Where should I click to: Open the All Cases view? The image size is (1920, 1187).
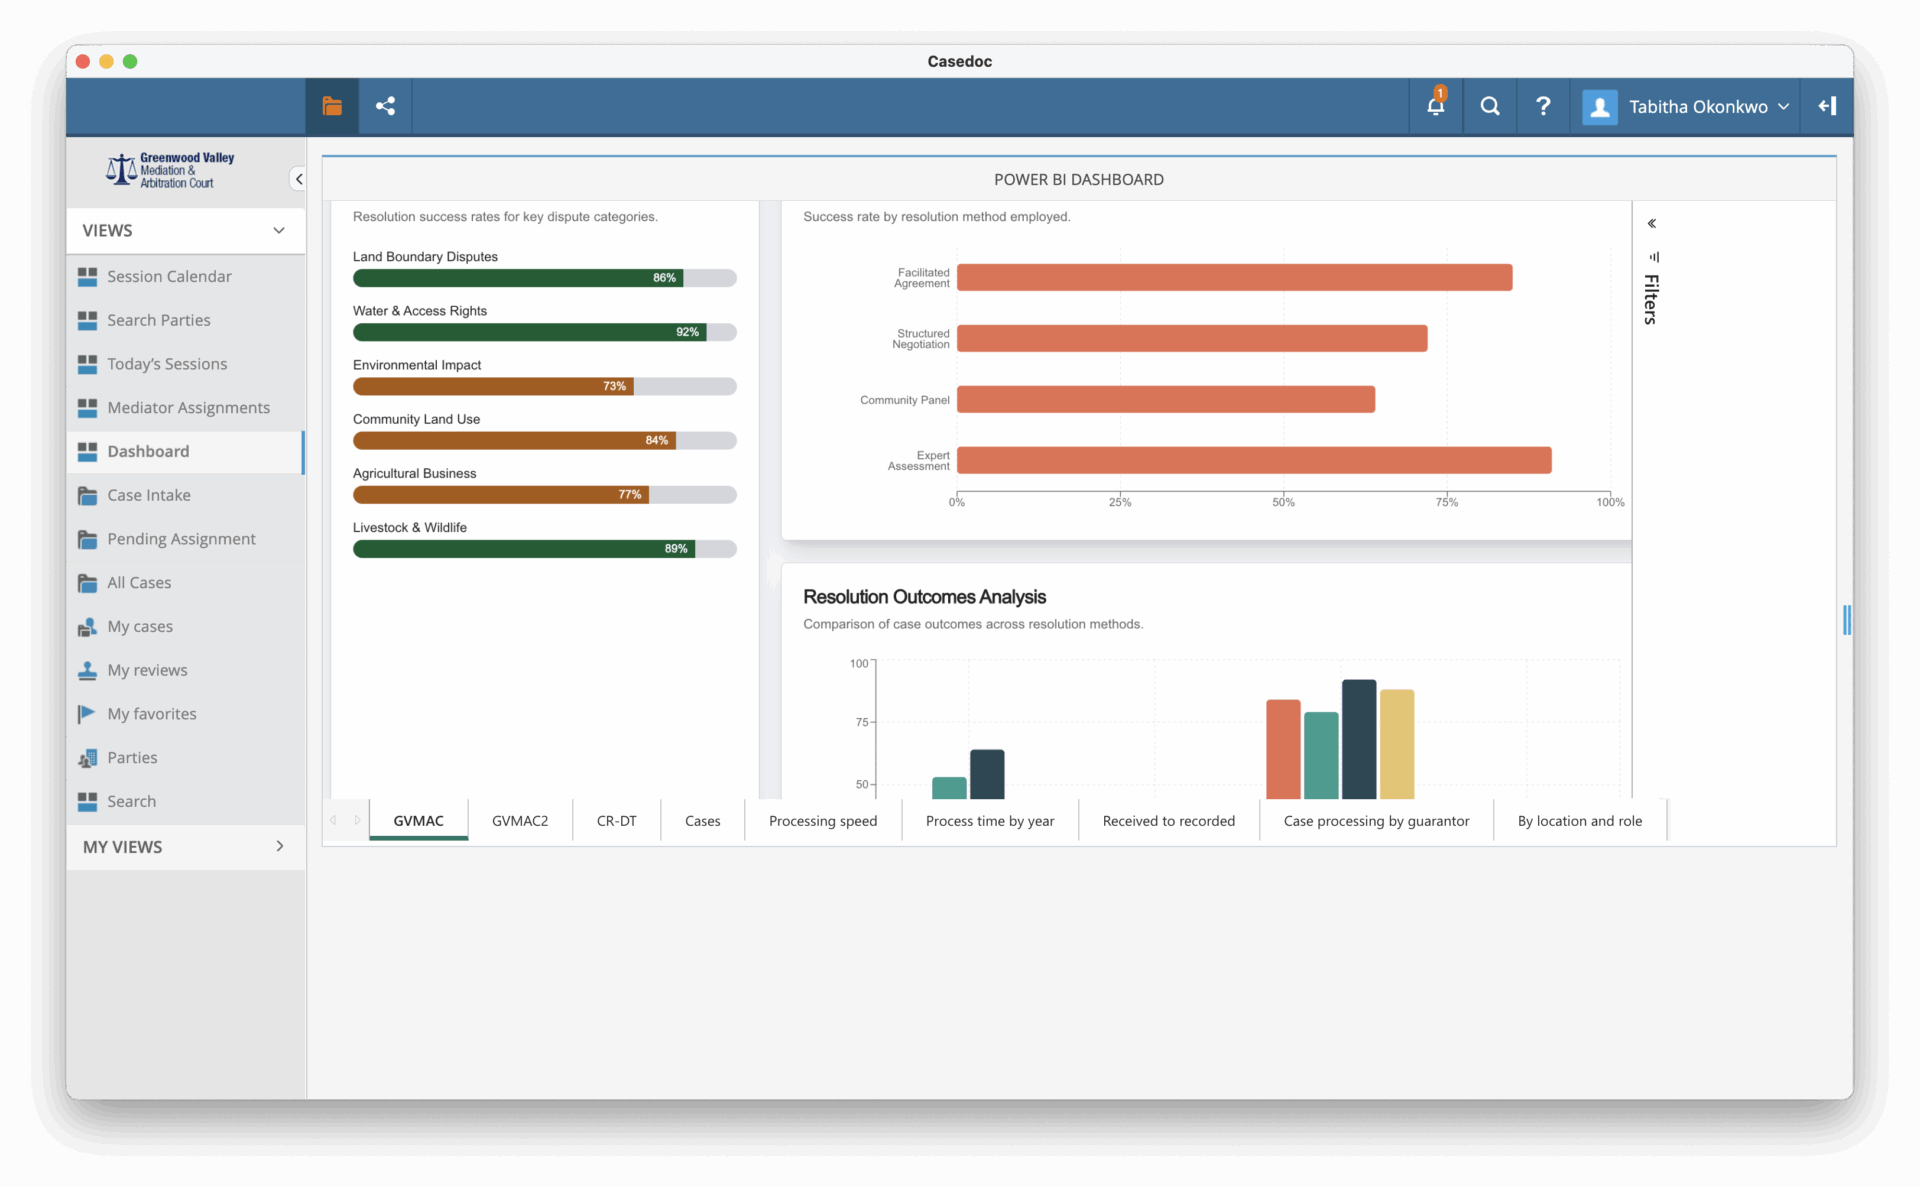click(185, 583)
